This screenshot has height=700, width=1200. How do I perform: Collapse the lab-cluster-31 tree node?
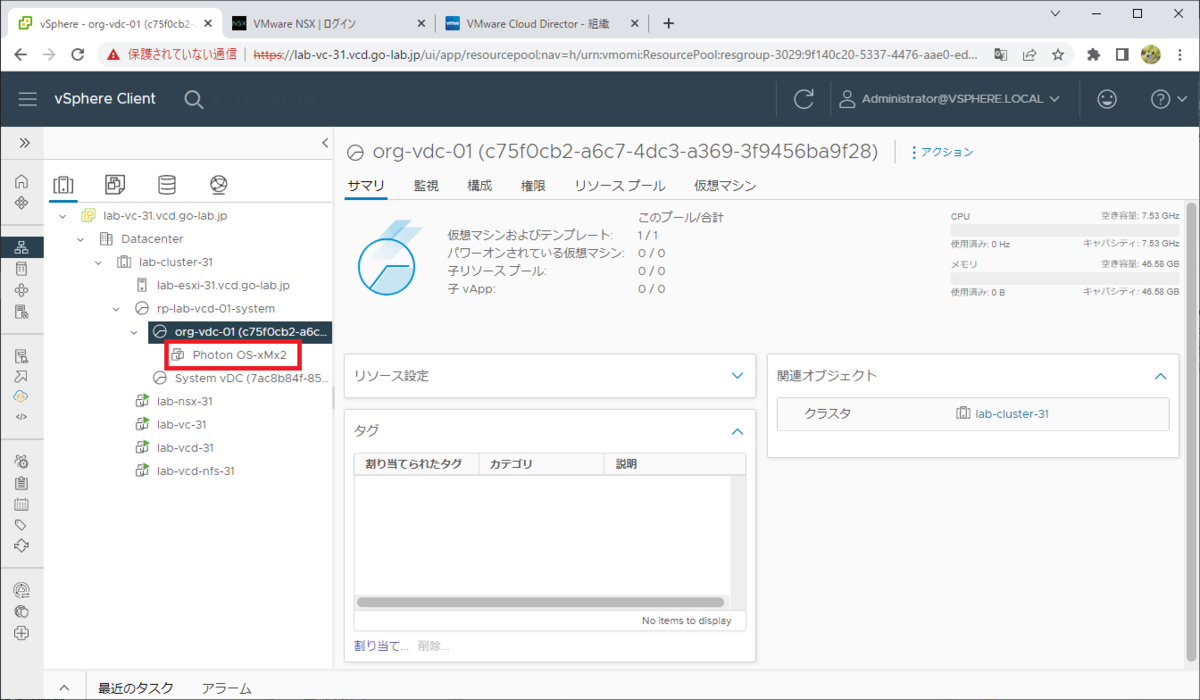tap(98, 262)
